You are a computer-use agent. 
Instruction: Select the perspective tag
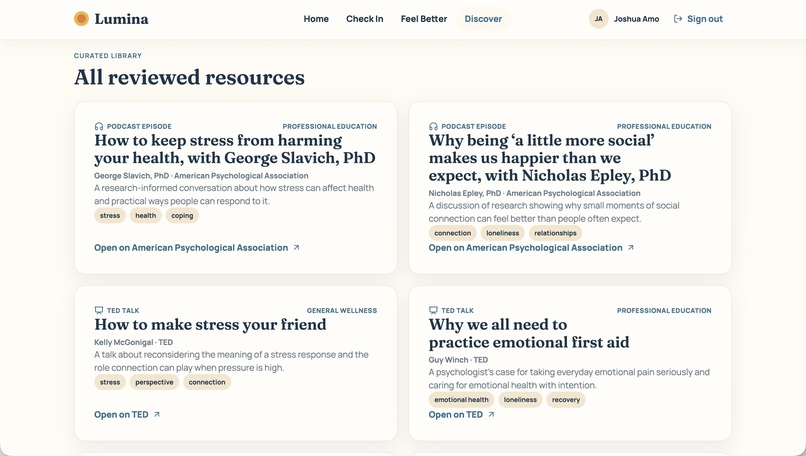pos(154,382)
